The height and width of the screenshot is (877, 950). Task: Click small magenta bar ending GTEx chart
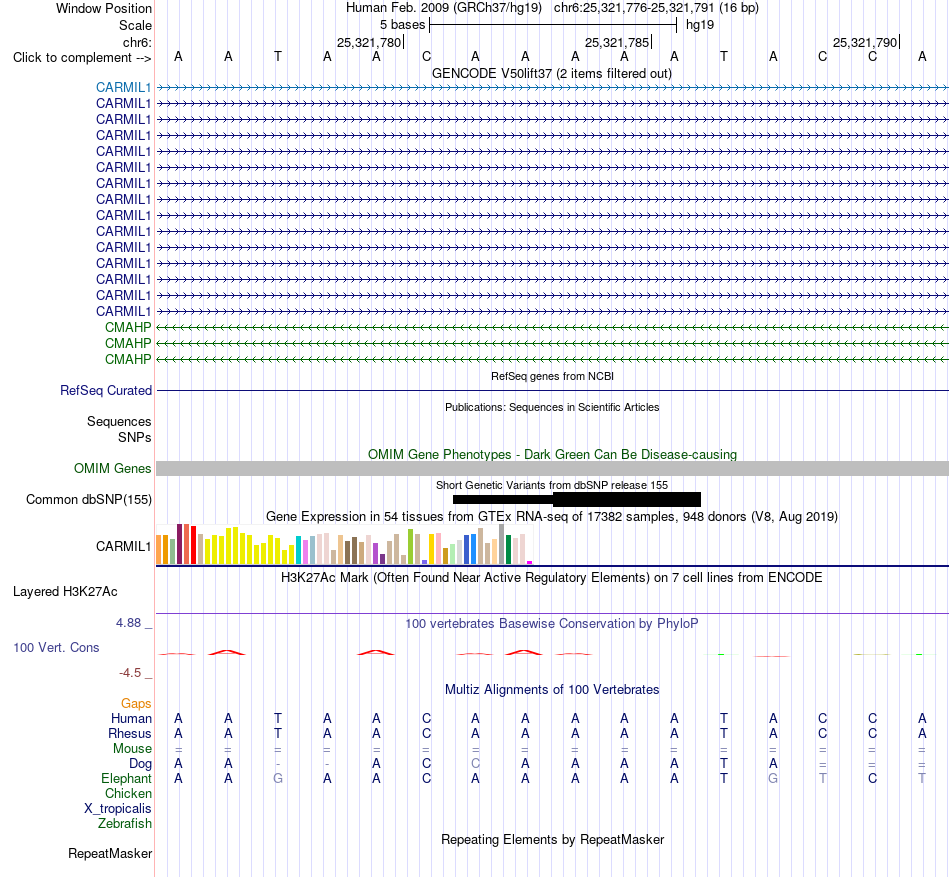(530, 563)
